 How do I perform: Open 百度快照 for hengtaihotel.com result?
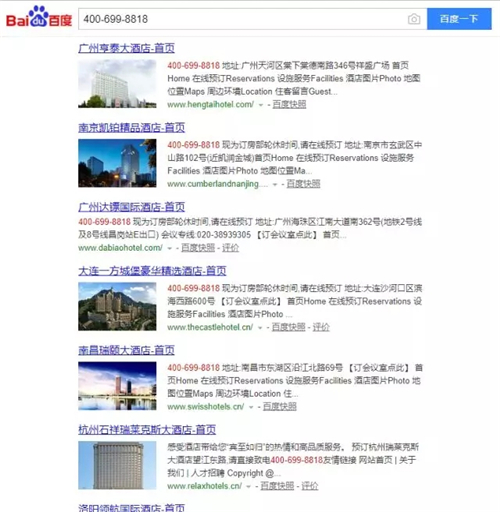289,105
